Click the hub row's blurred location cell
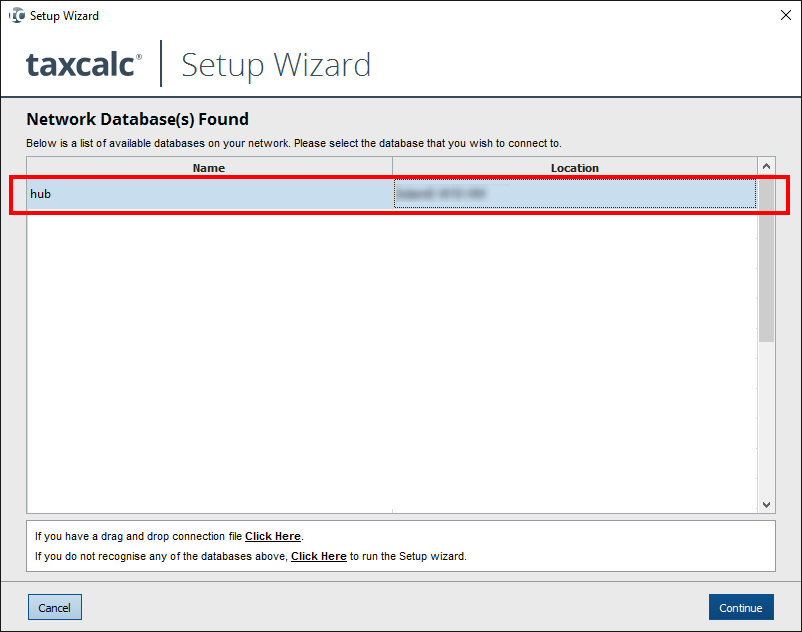Image resolution: width=802 pixels, height=632 pixels. [575, 194]
